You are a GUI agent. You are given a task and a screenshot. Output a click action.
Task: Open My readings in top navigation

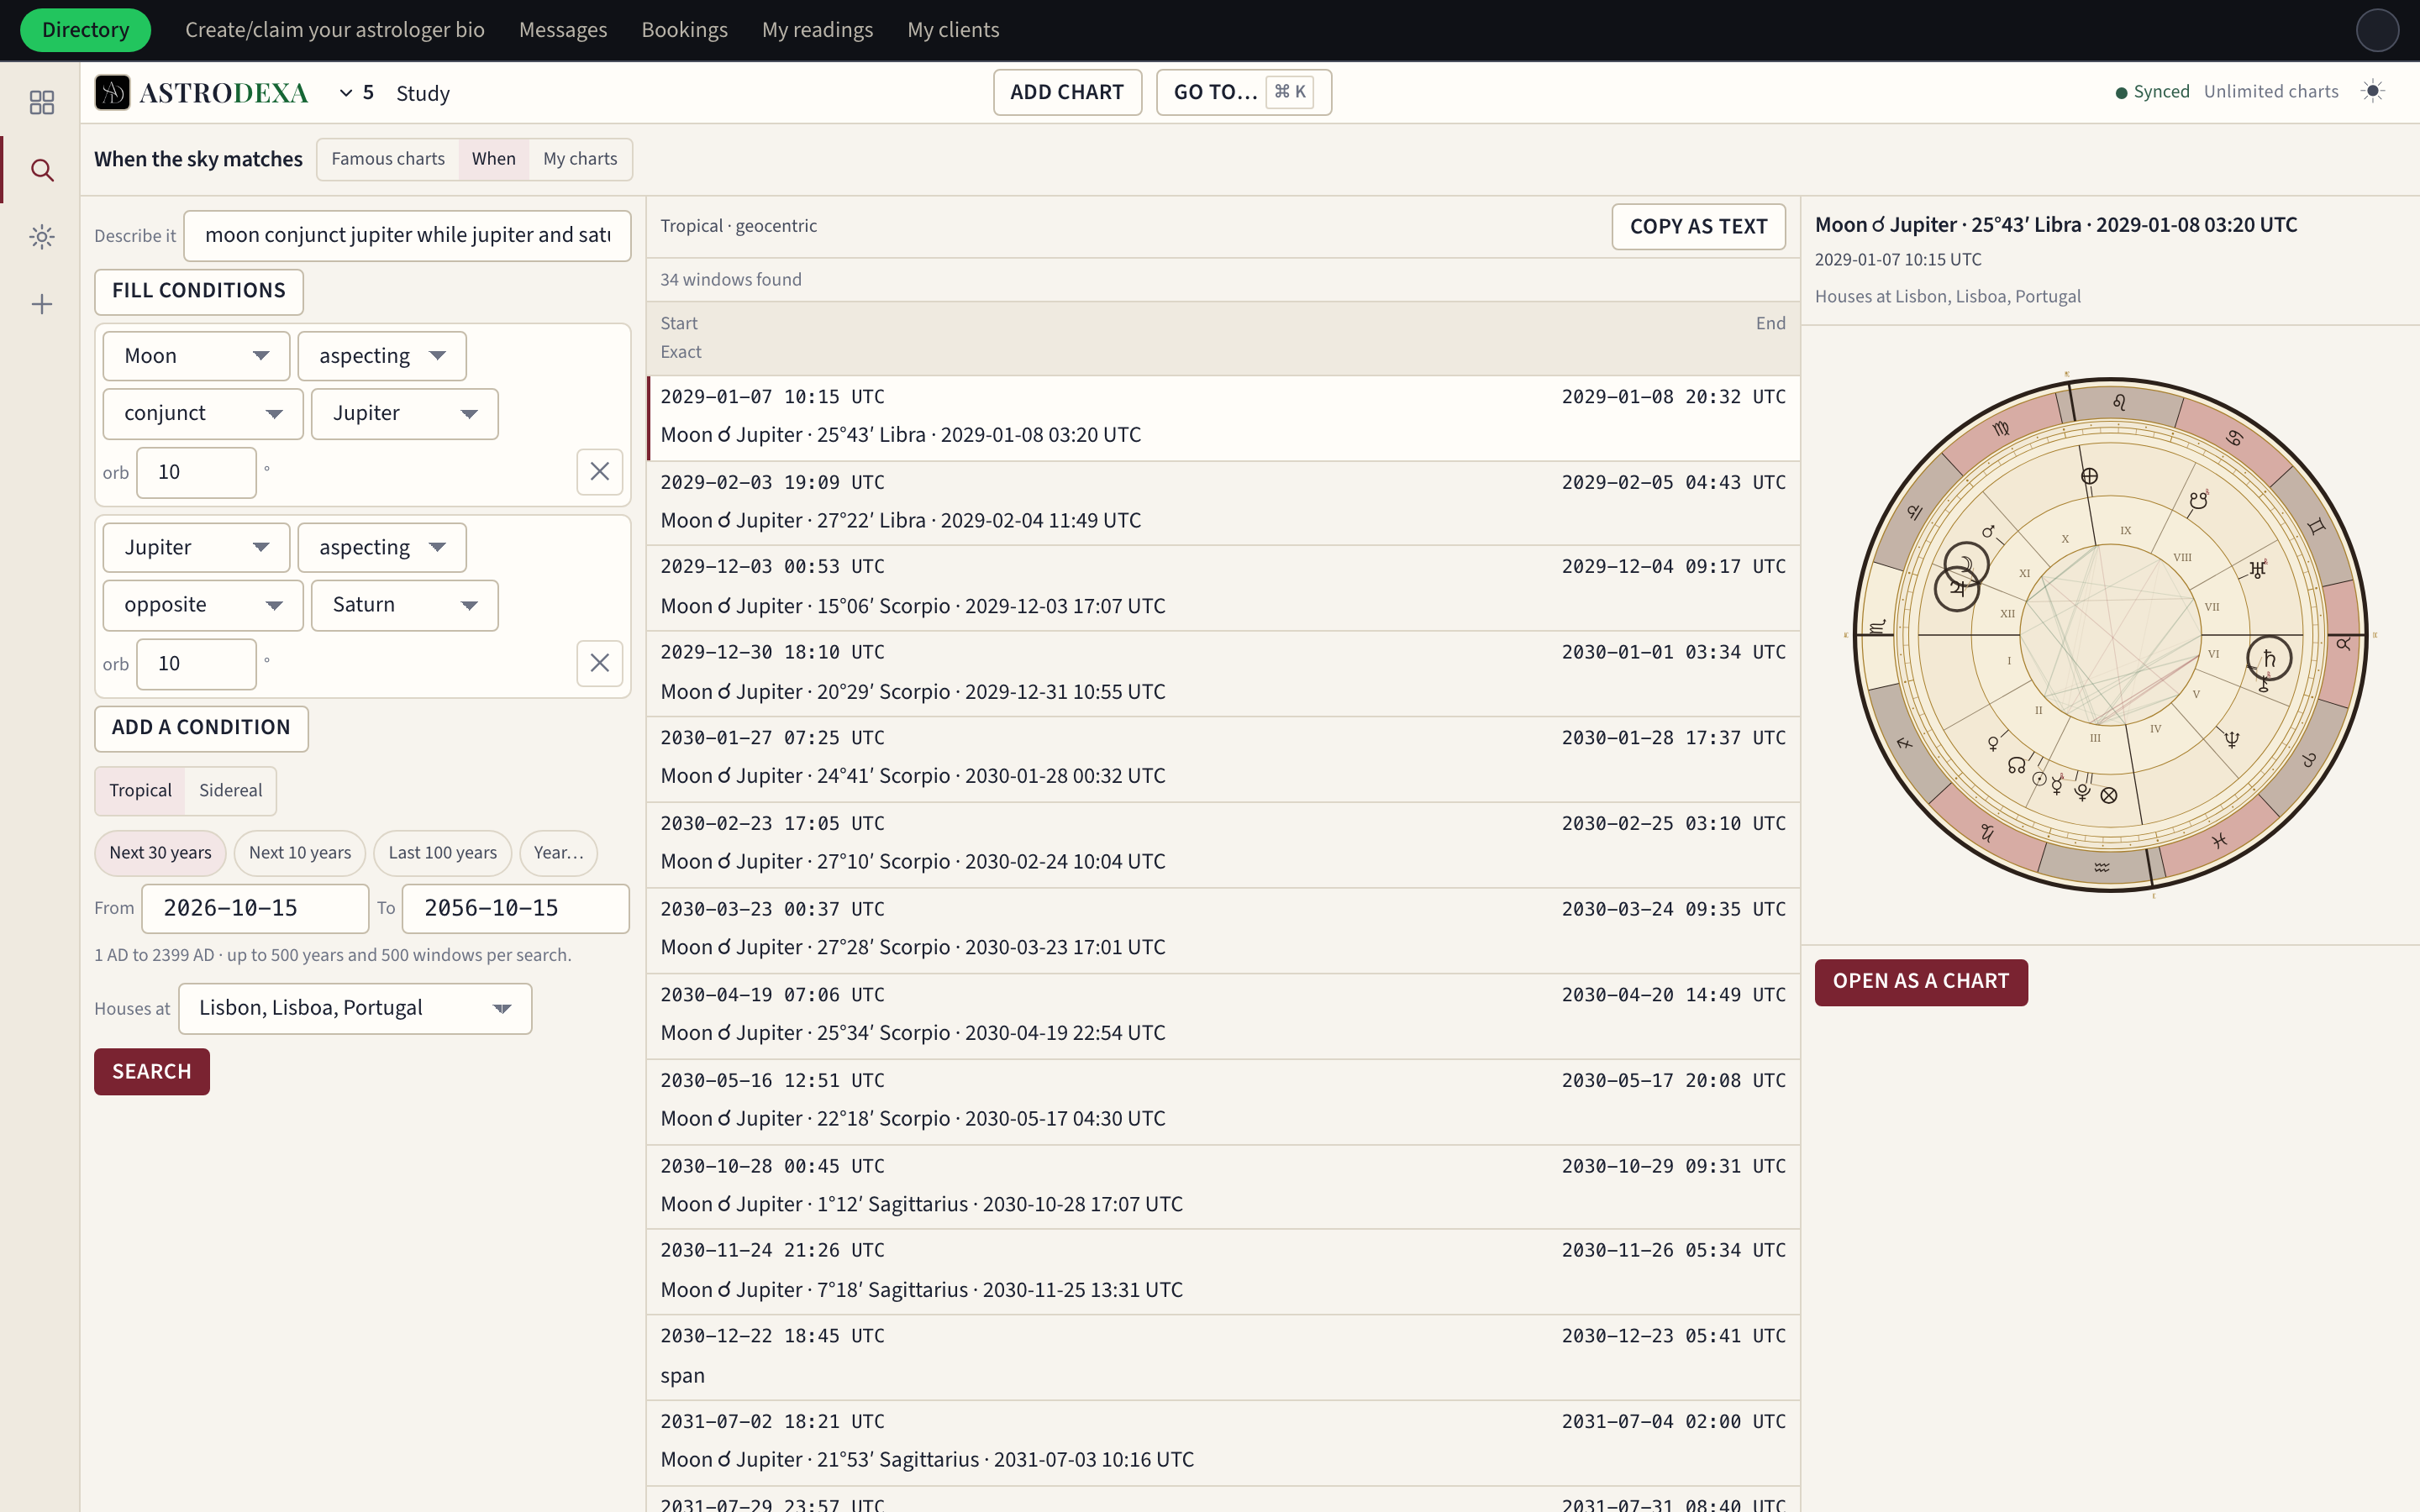coord(817,30)
